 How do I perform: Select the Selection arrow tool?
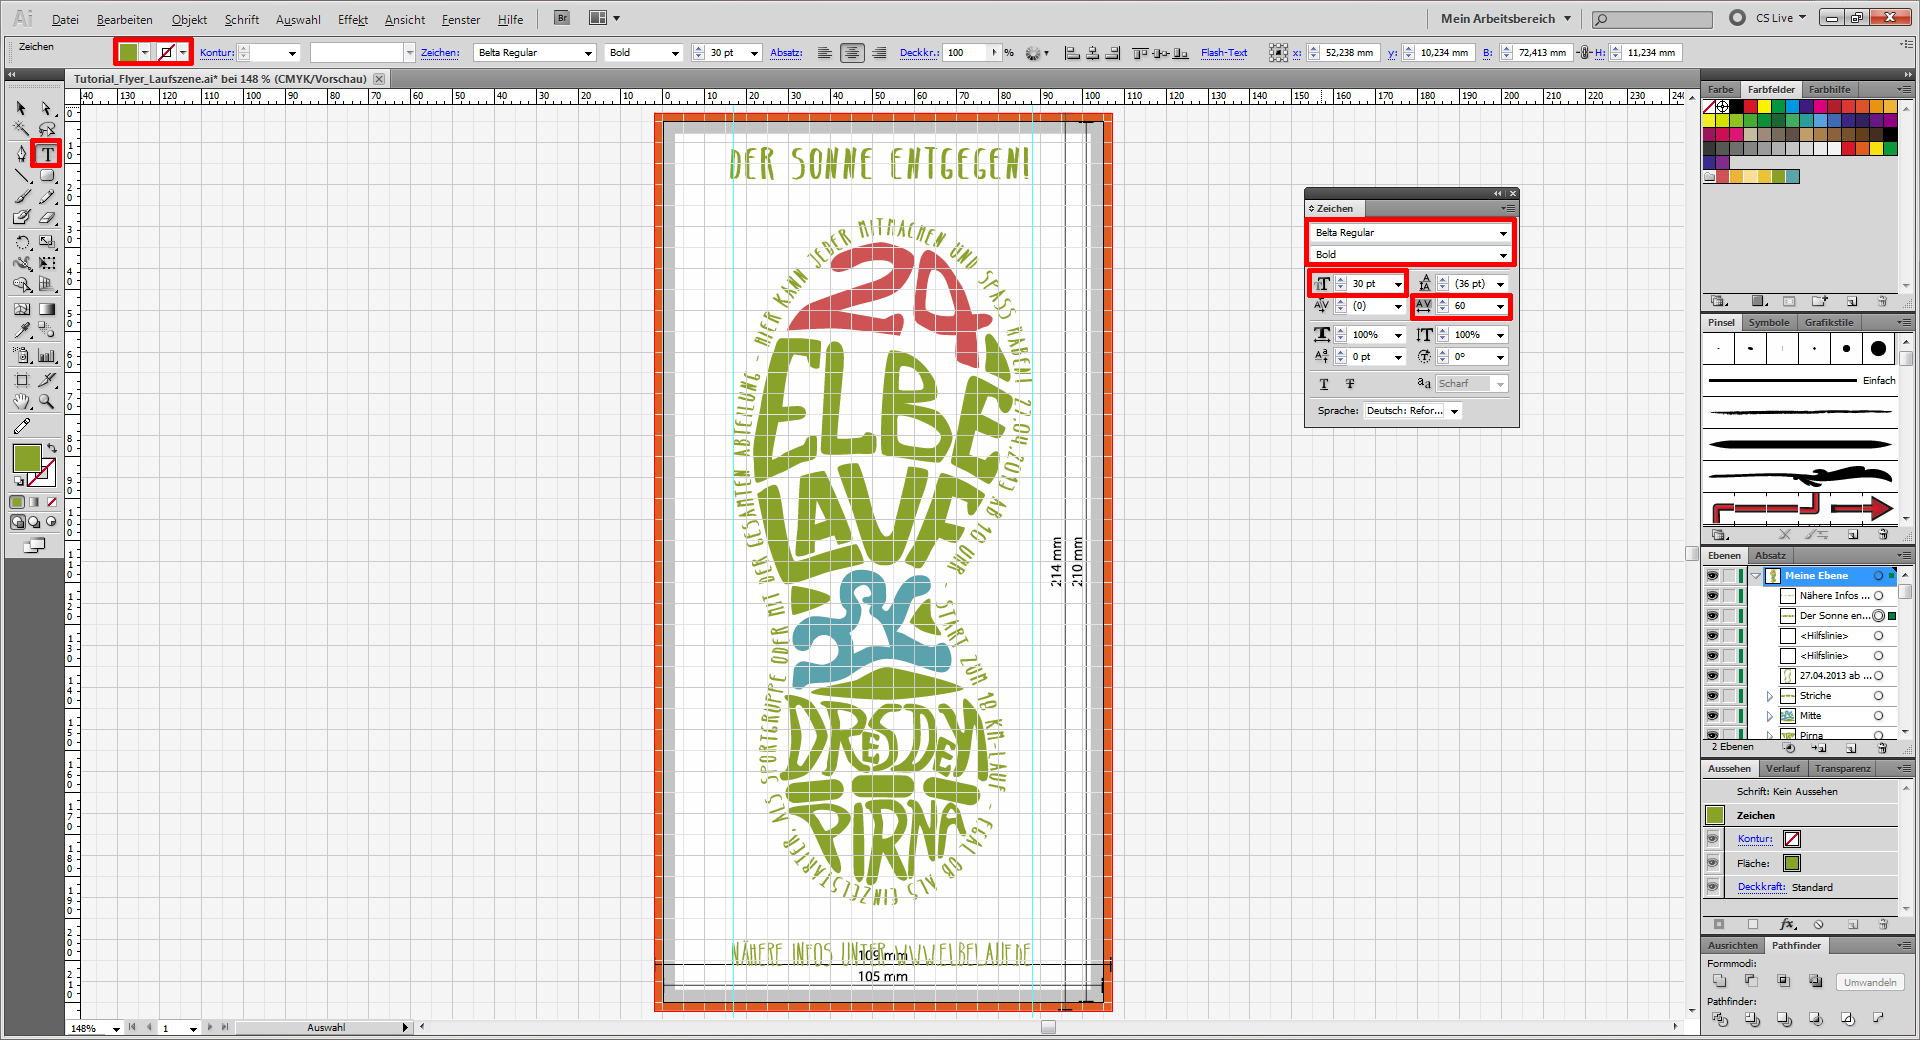tap(21, 108)
